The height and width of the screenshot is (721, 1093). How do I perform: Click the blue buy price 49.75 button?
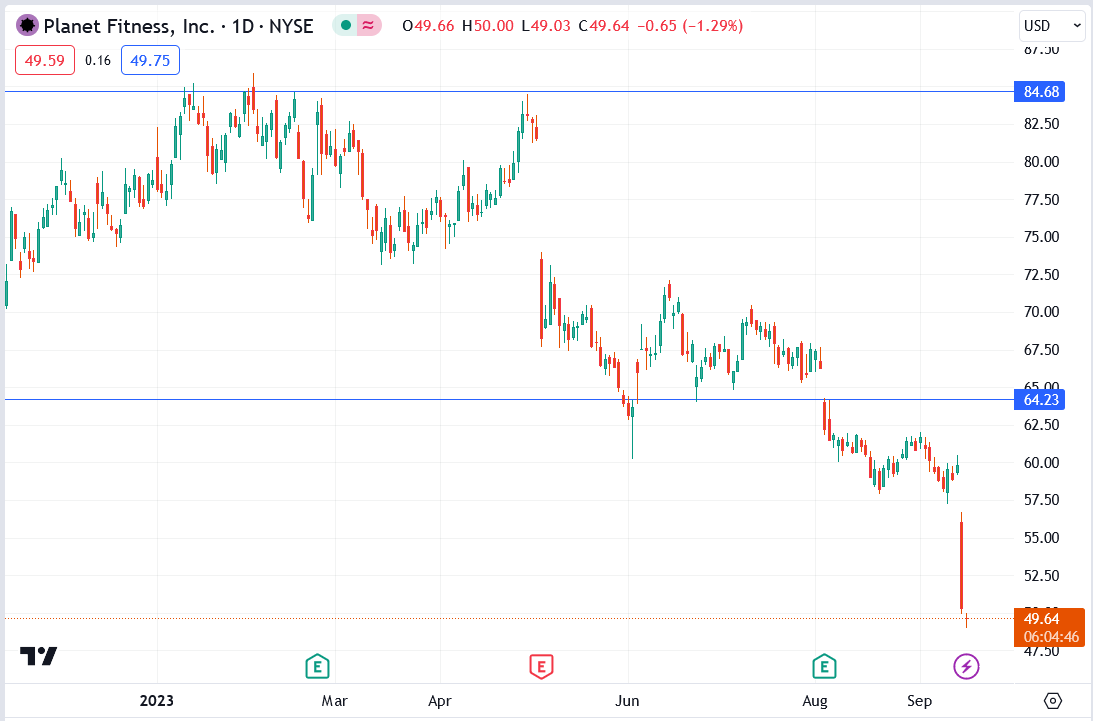[x=150, y=60]
